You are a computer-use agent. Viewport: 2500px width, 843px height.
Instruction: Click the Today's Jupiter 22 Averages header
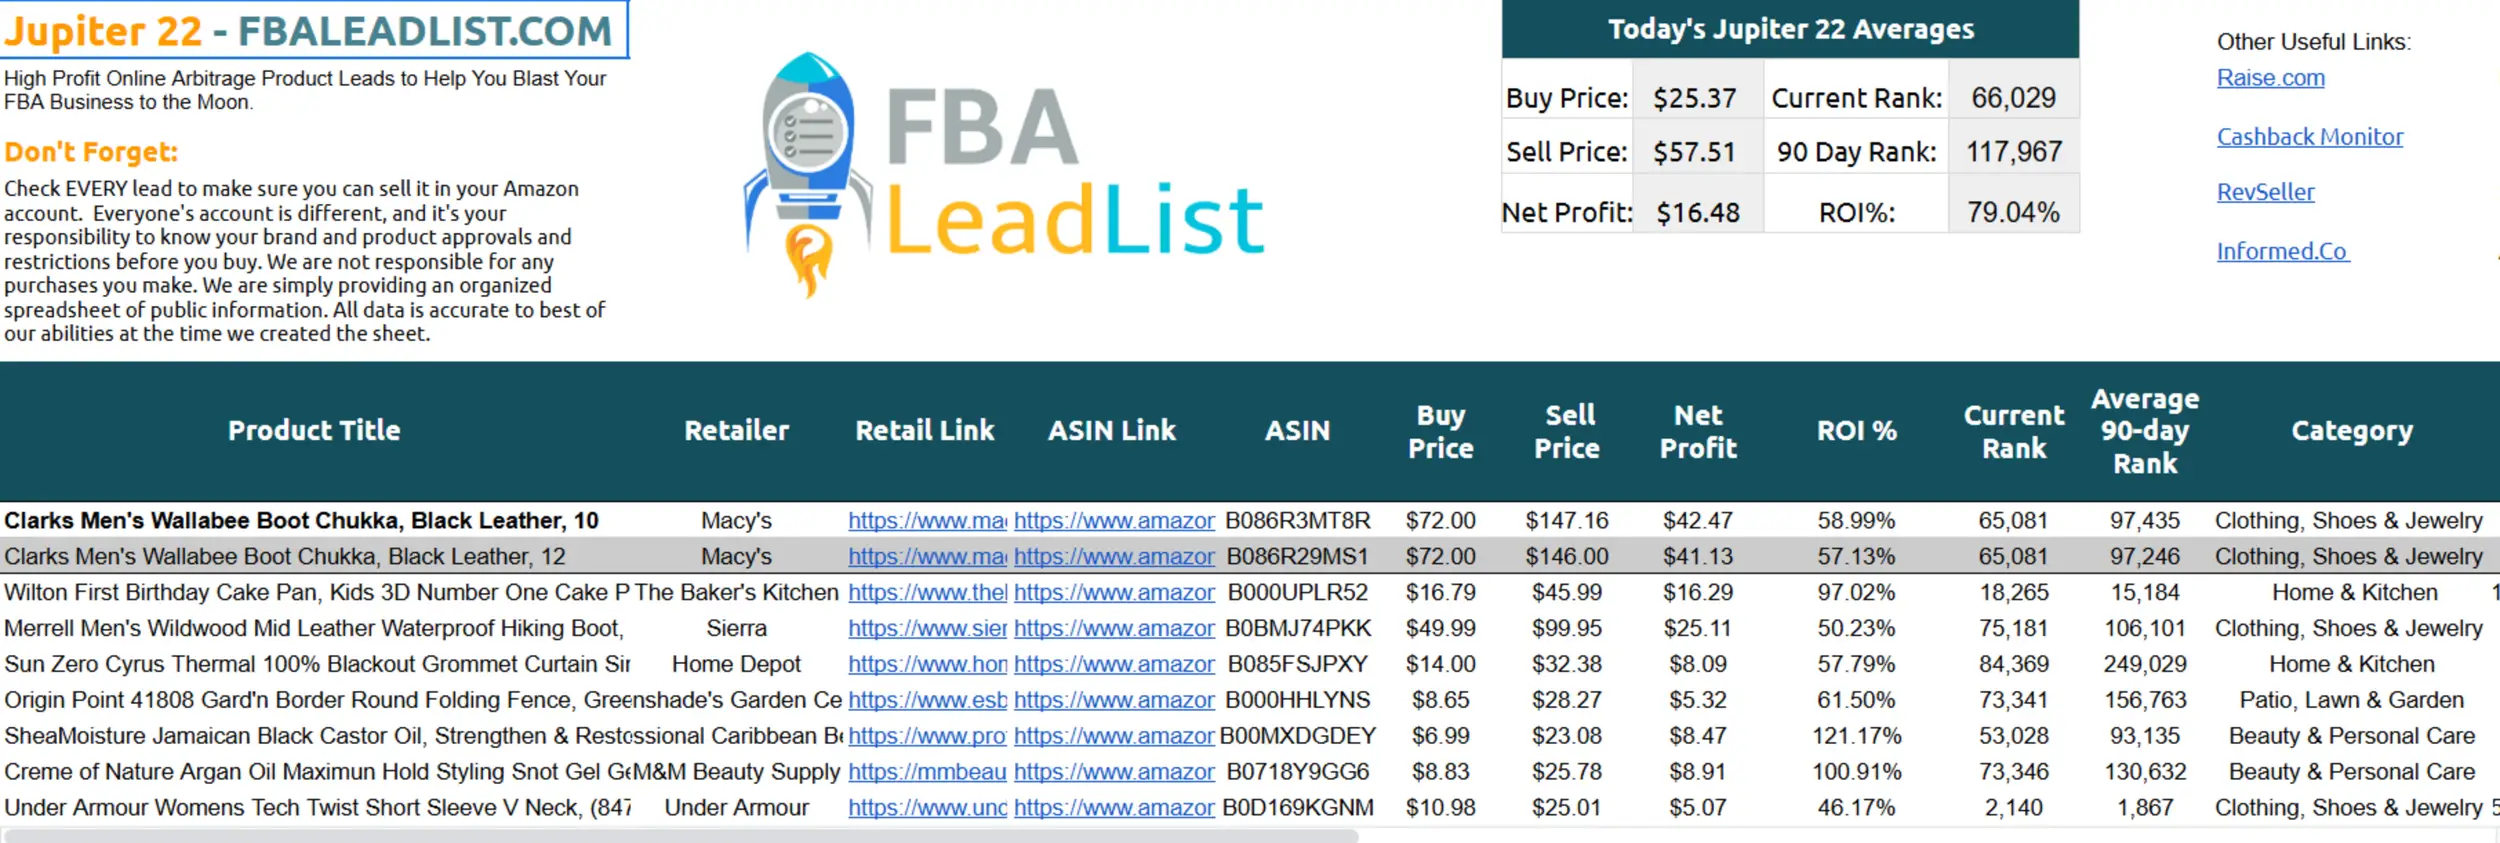[1790, 30]
